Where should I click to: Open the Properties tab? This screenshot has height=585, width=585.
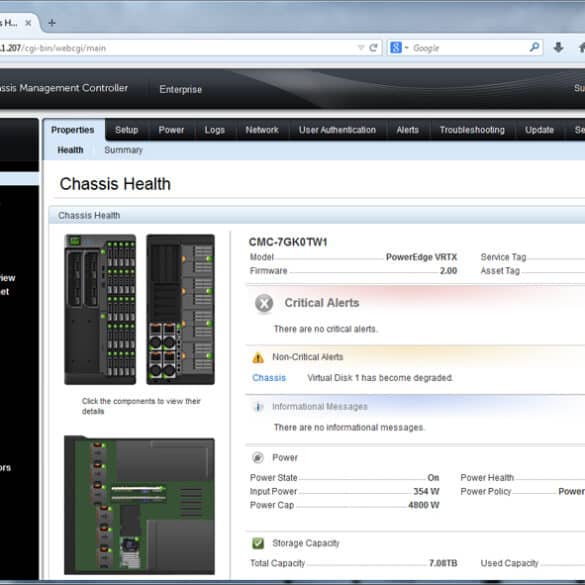tap(73, 130)
